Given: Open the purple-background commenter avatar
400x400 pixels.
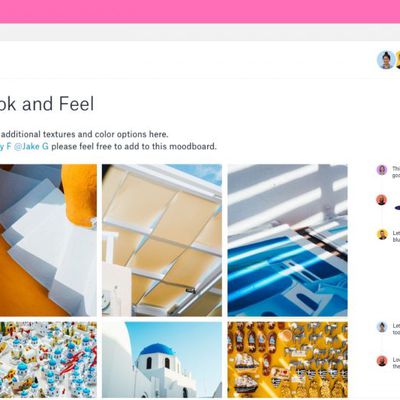Looking at the screenshot, I should tap(382, 170).
